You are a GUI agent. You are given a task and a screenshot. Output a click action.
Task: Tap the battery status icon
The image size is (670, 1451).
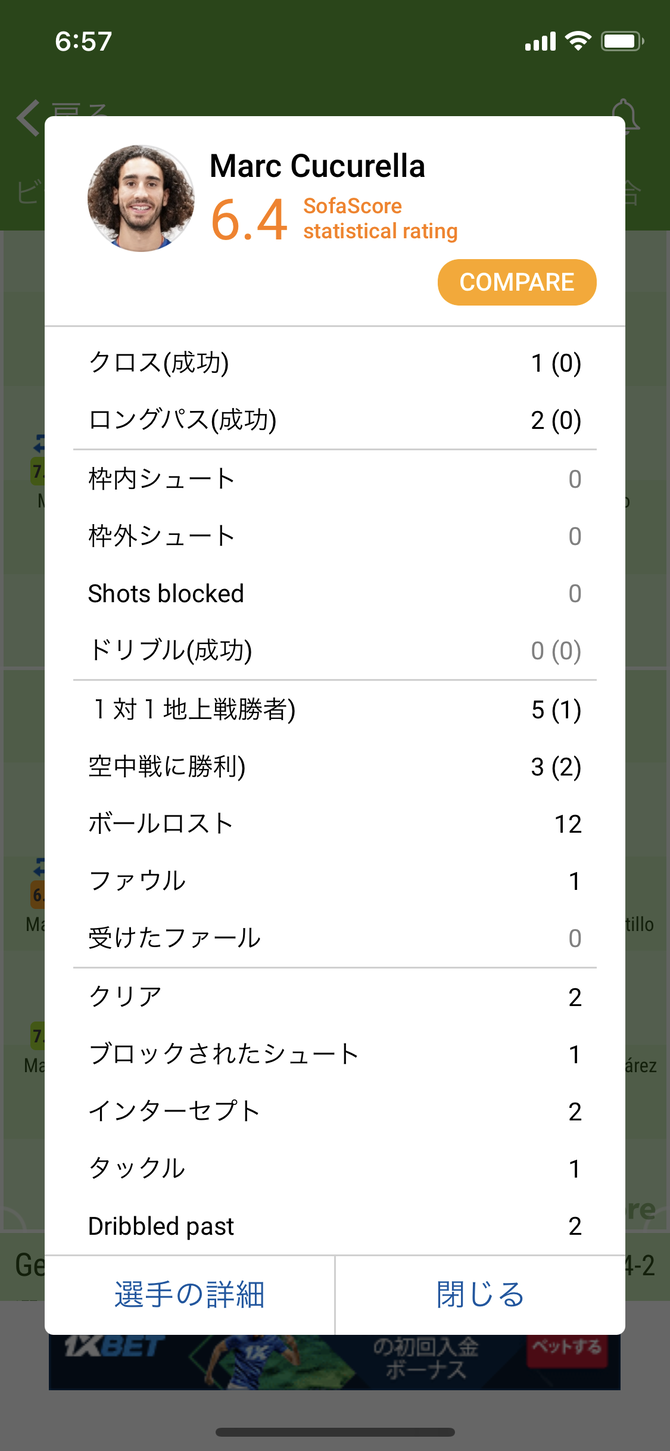[622, 41]
